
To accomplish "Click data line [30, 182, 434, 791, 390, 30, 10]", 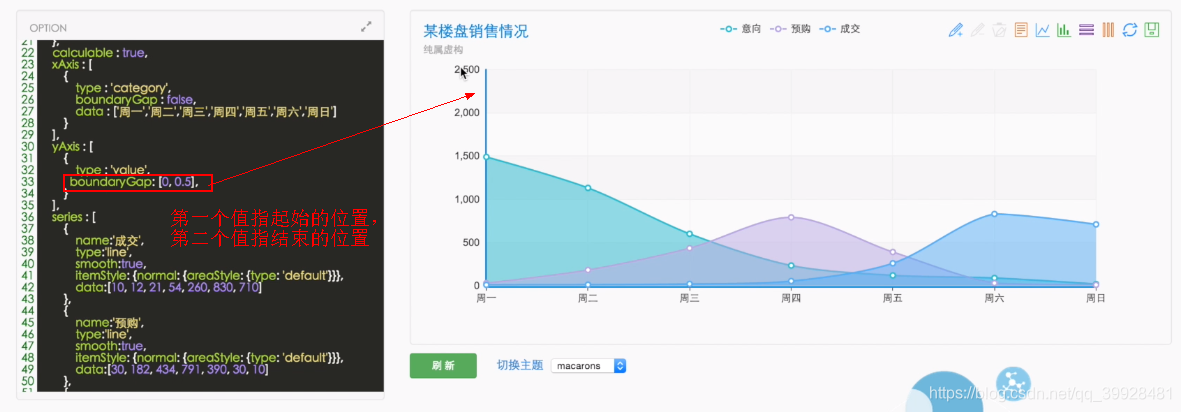I will [x=172, y=371].
